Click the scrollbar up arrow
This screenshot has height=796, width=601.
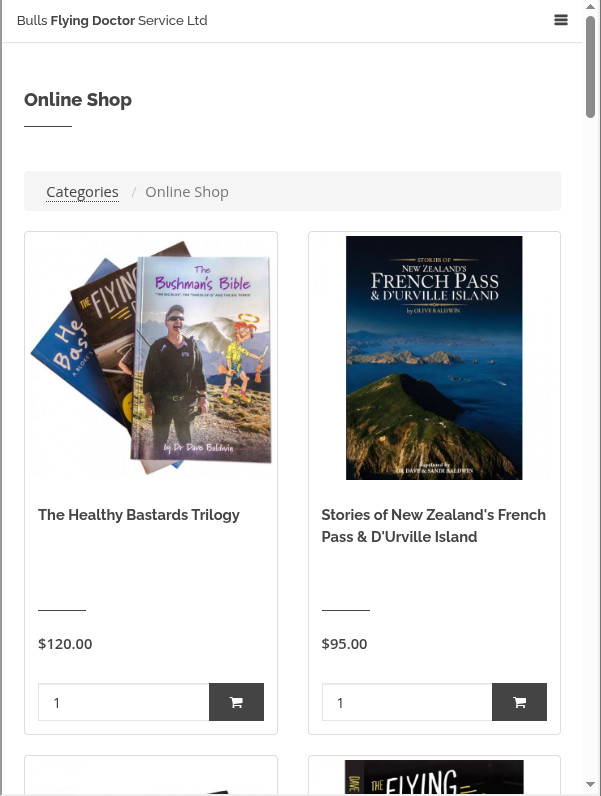coord(590,7)
